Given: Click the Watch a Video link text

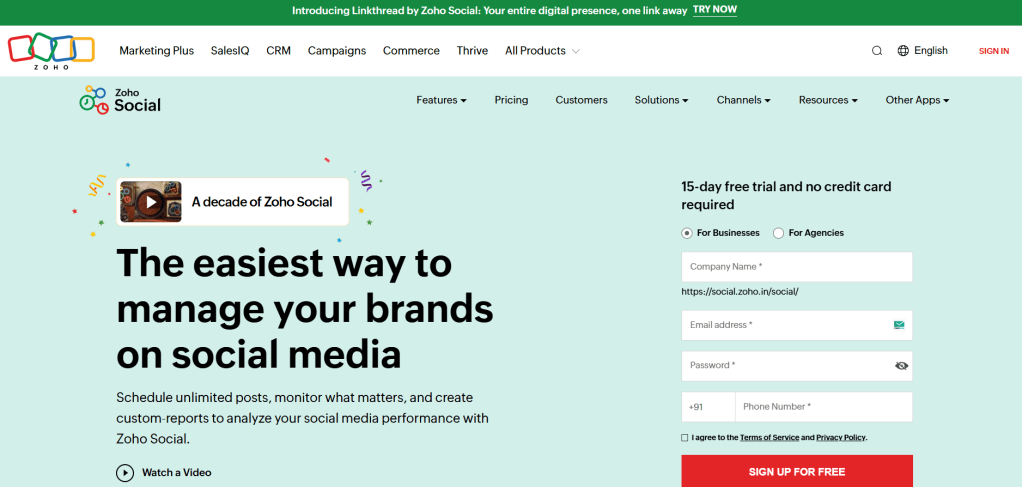Looking at the screenshot, I should [177, 473].
